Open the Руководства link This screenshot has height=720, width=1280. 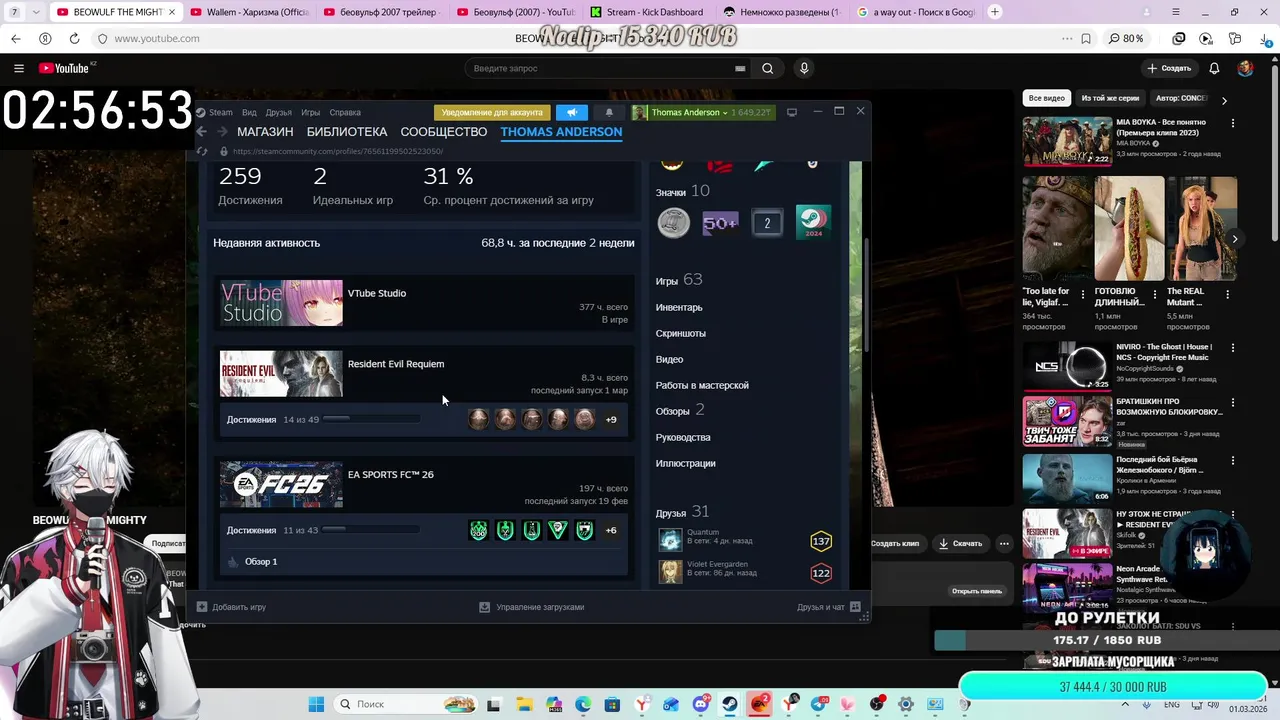click(683, 438)
